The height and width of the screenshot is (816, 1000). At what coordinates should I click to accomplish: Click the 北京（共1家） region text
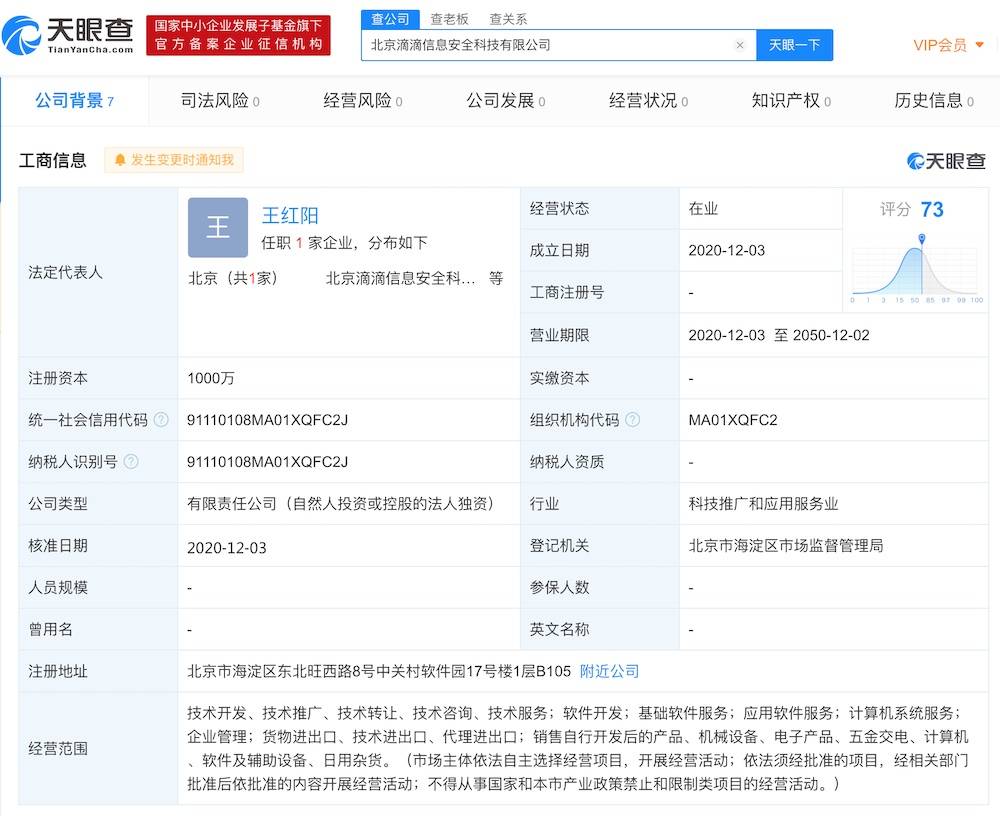tap(233, 278)
